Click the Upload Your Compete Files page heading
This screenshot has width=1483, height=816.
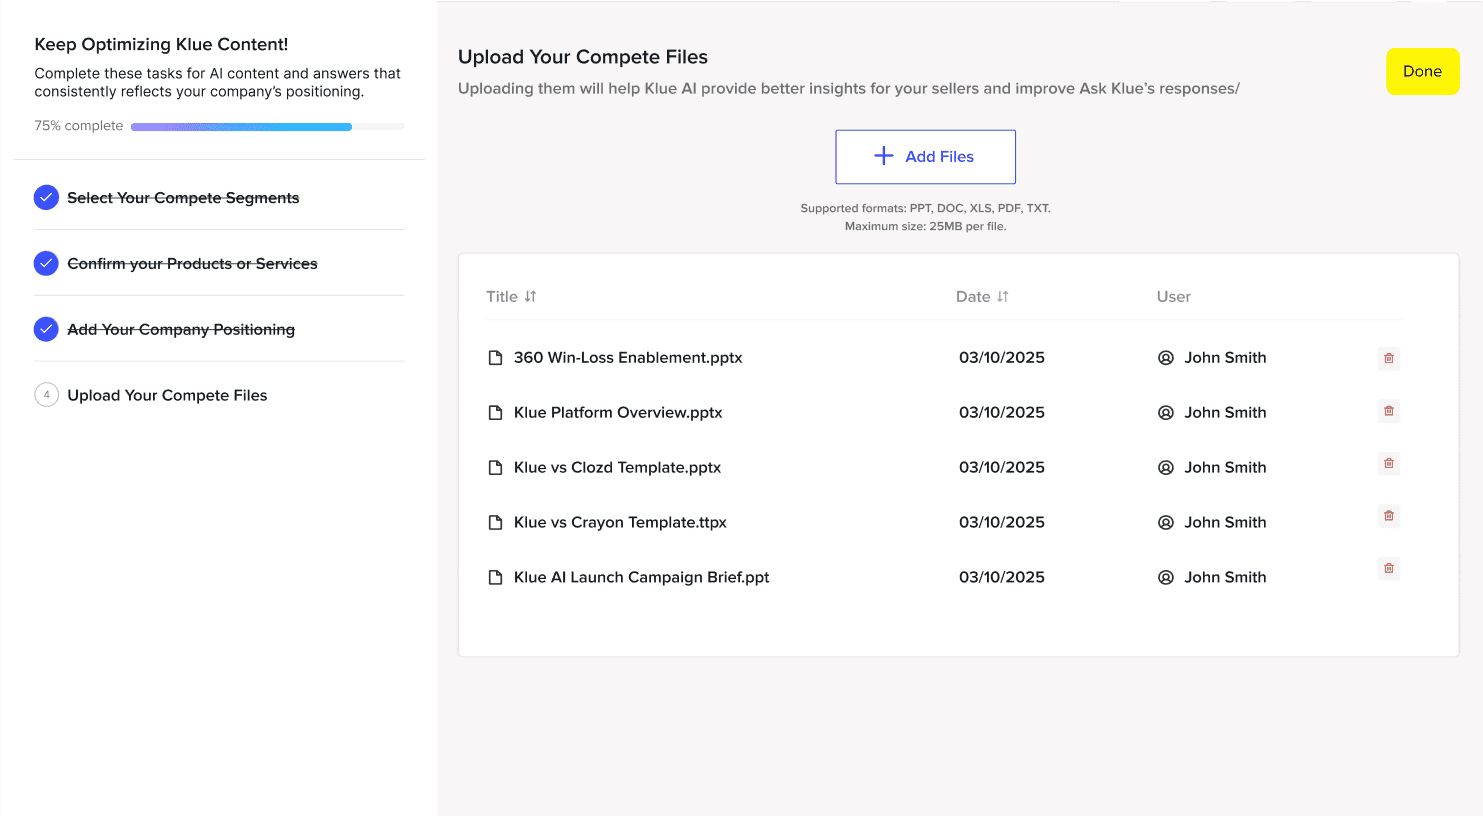tap(583, 58)
